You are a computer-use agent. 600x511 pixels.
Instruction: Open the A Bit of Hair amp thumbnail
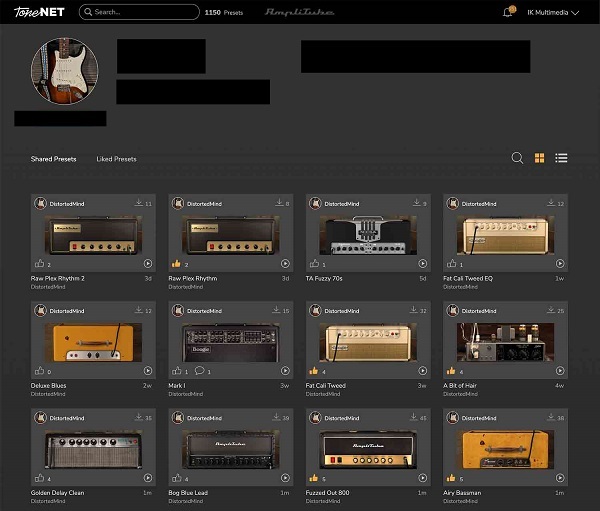tap(505, 342)
